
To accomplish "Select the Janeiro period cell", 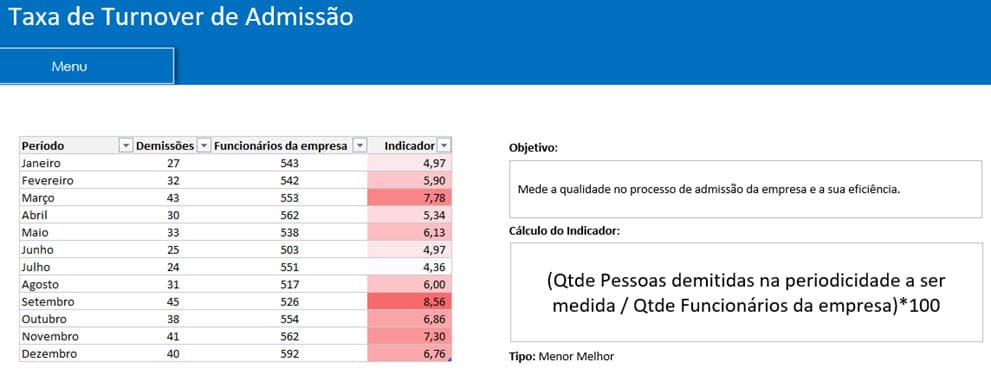I will click(77, 163).
